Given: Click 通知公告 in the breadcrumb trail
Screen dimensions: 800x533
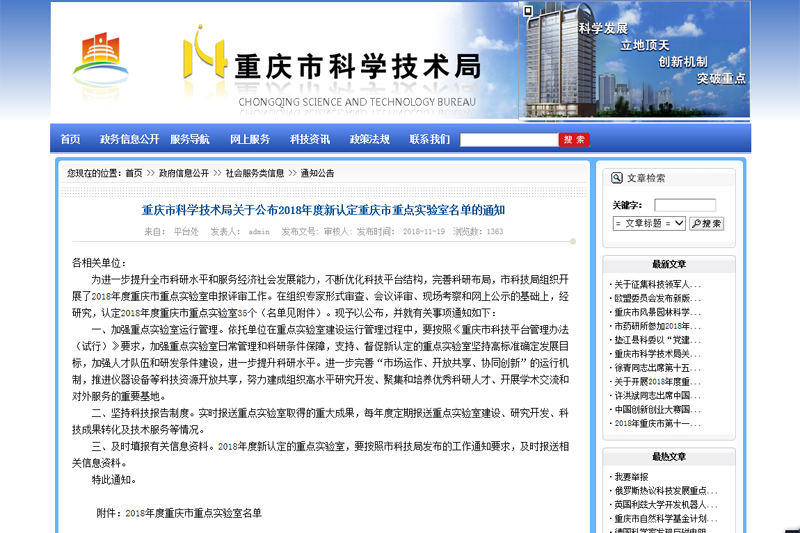Looking at the screenshot, I should (x=317, y=173).
